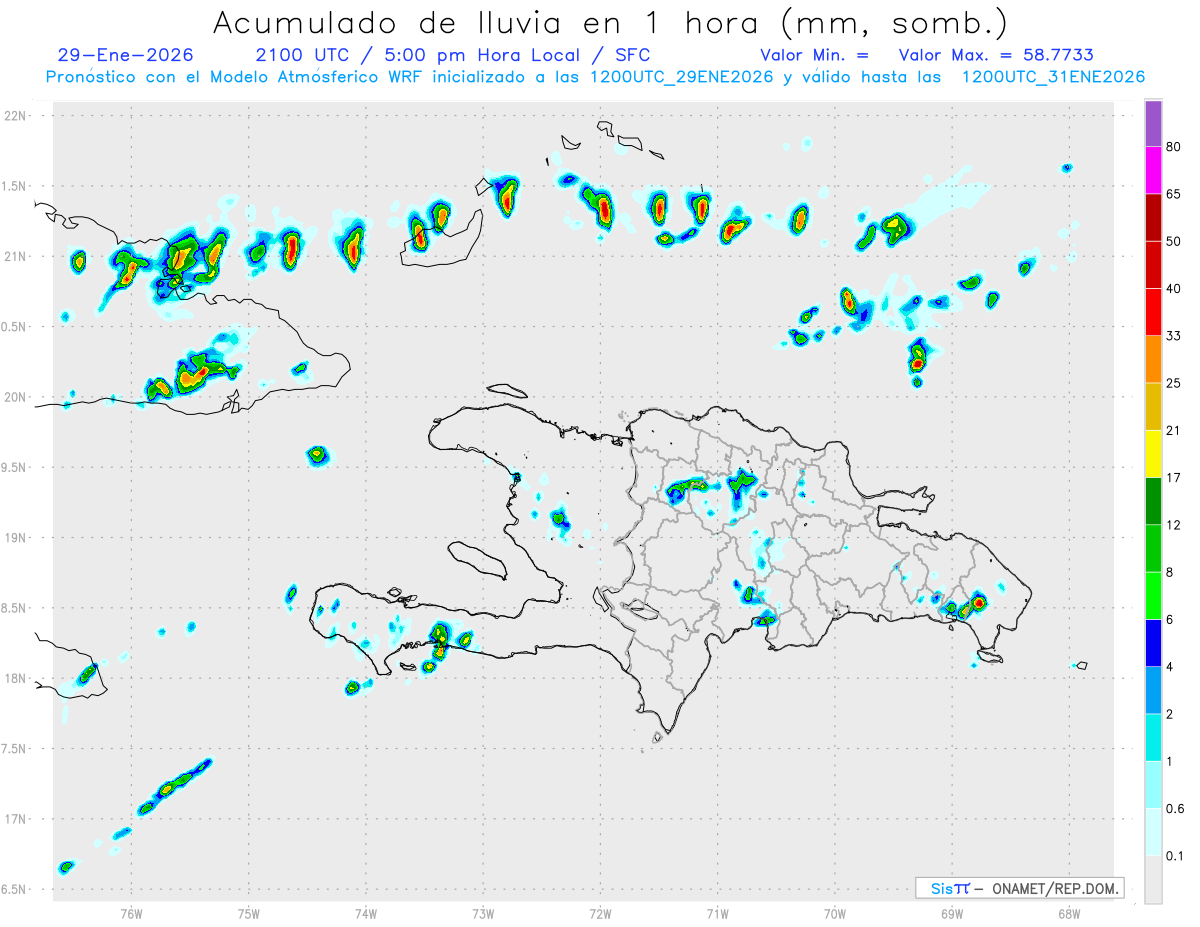Choose the dark blue swatch between 4 and 6

point(1153,643)
